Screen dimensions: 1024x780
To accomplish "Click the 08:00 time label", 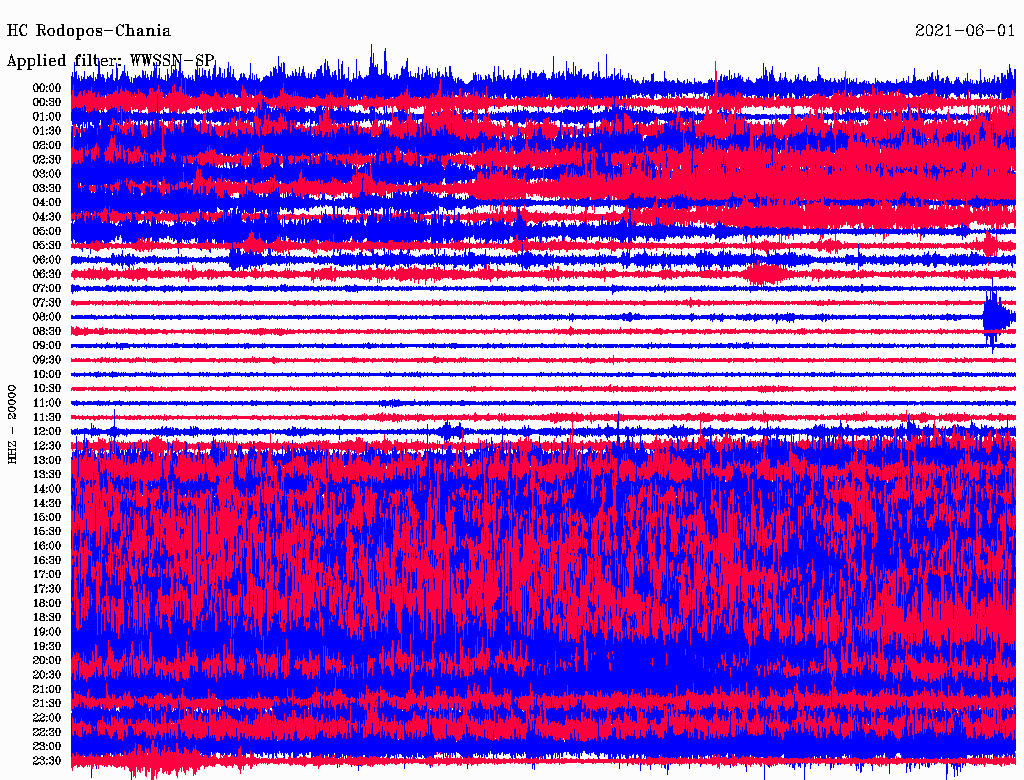I will [47, 317].
